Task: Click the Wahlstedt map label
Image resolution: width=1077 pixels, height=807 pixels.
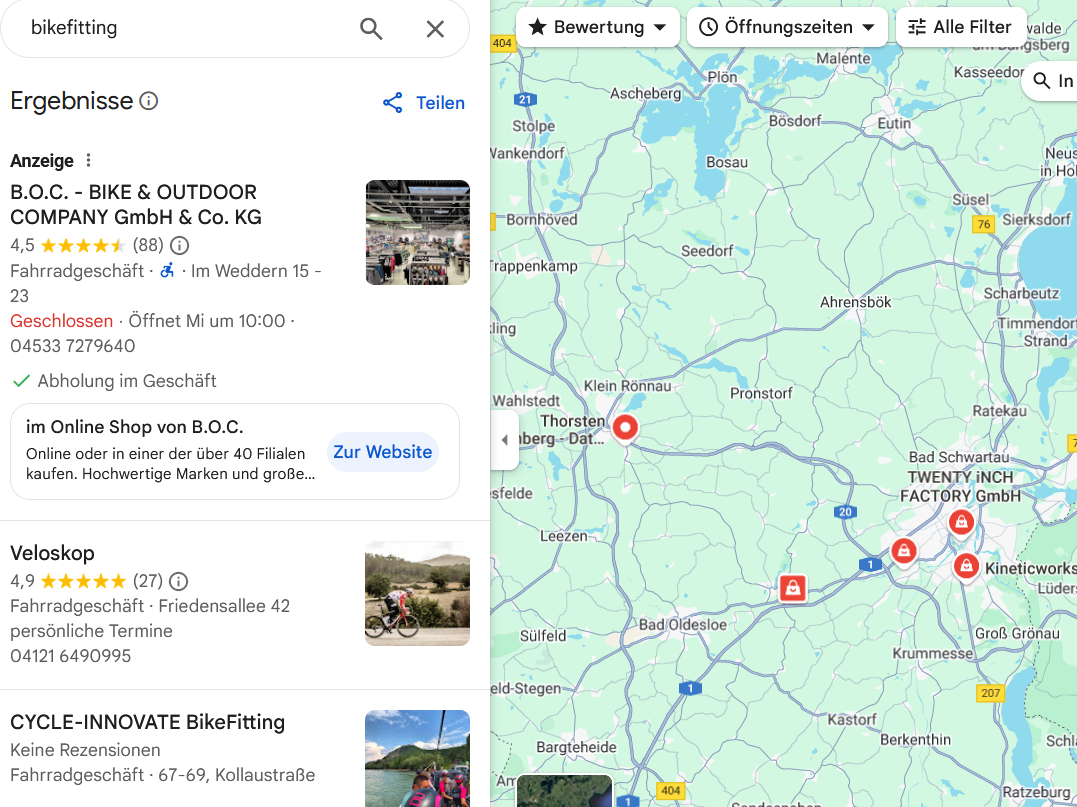Action: (x=527, y=400)
